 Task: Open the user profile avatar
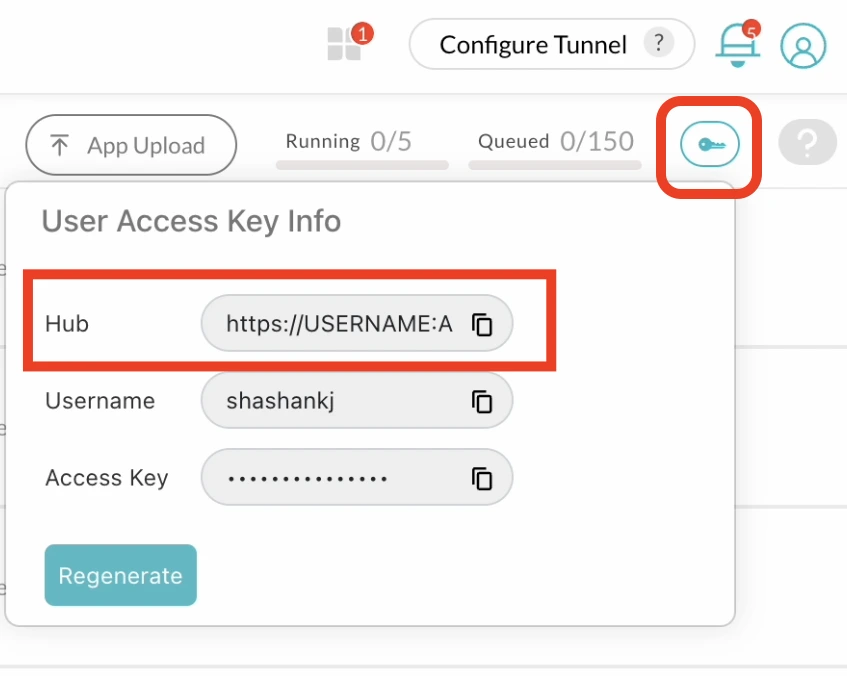pos(803,46)
